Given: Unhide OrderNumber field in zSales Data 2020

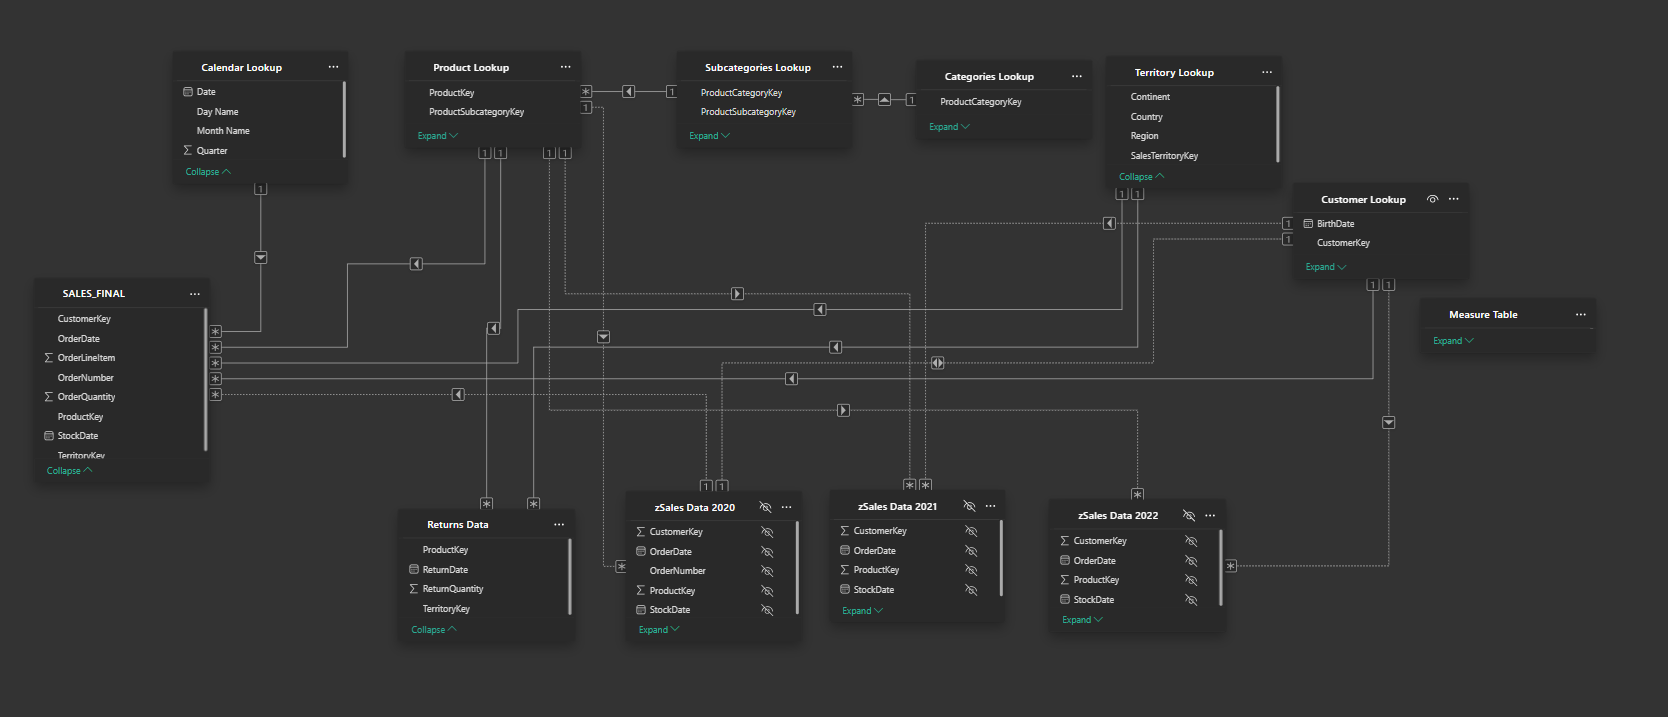Looking at the screenshot, I should (767, 571).
